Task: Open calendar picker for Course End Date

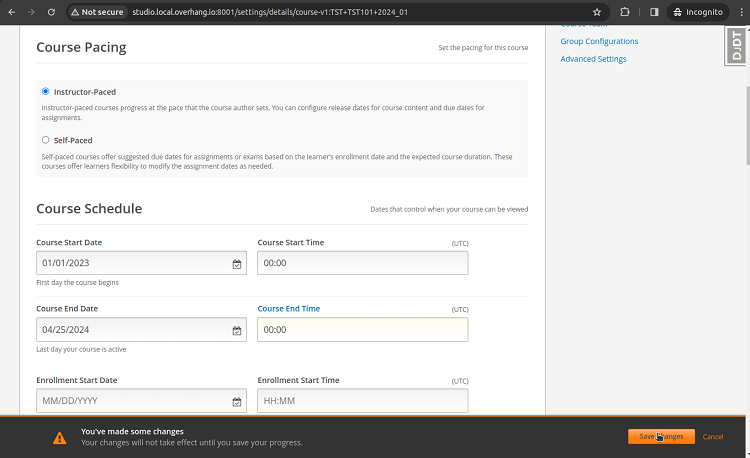Action: pos(237,330)
